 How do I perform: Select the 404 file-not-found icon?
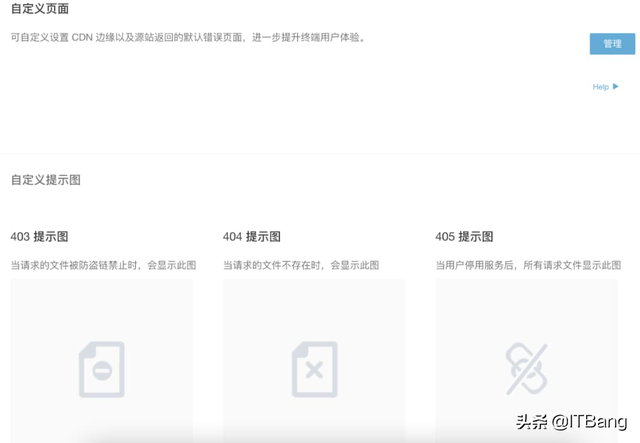314,369
